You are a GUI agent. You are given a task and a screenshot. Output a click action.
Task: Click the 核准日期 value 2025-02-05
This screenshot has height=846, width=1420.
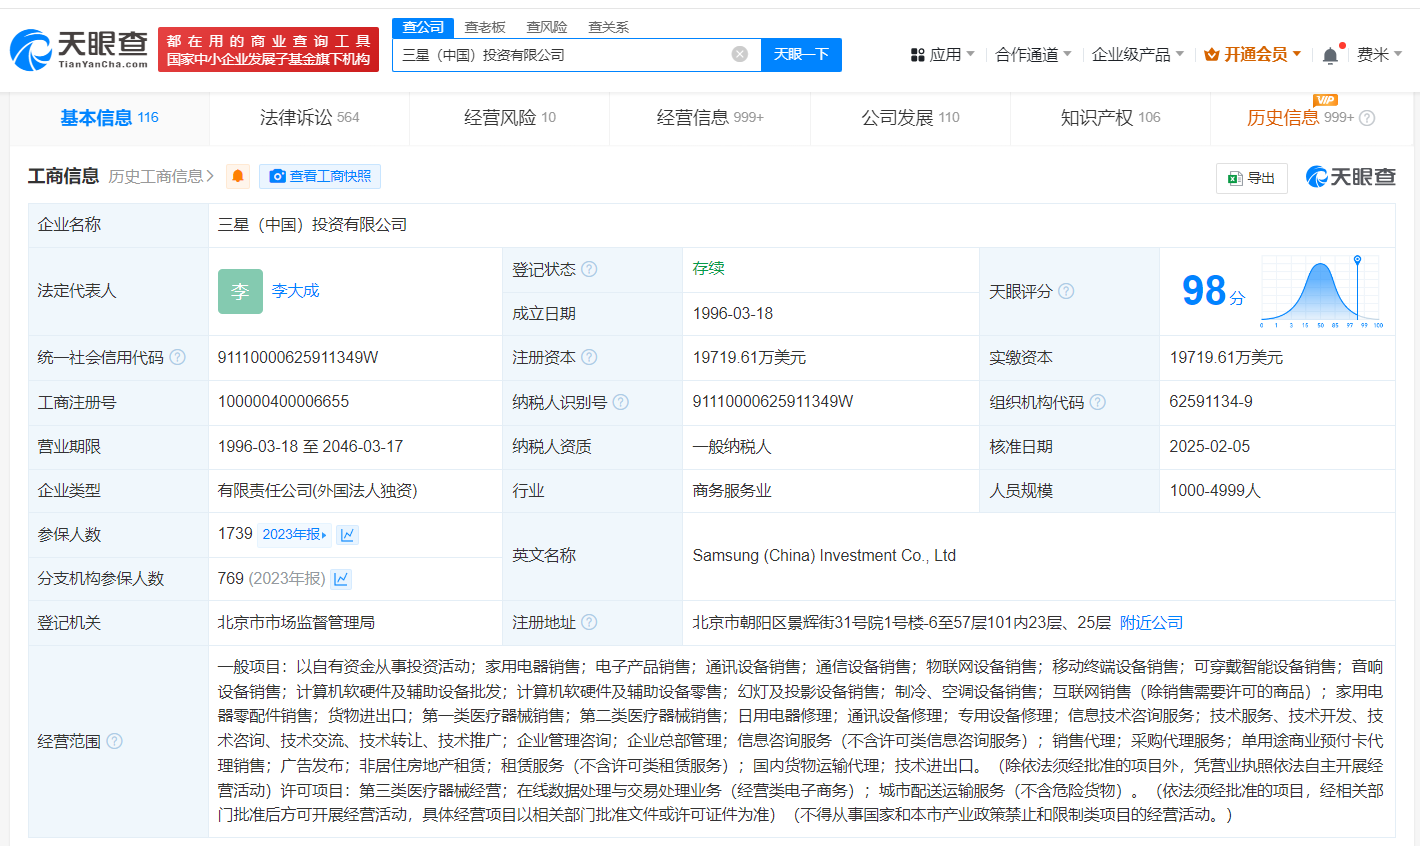(1210, 446)
